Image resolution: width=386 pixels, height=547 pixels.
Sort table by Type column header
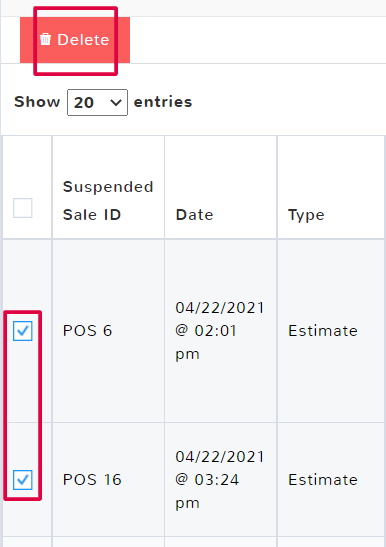(x=306, y=215)
